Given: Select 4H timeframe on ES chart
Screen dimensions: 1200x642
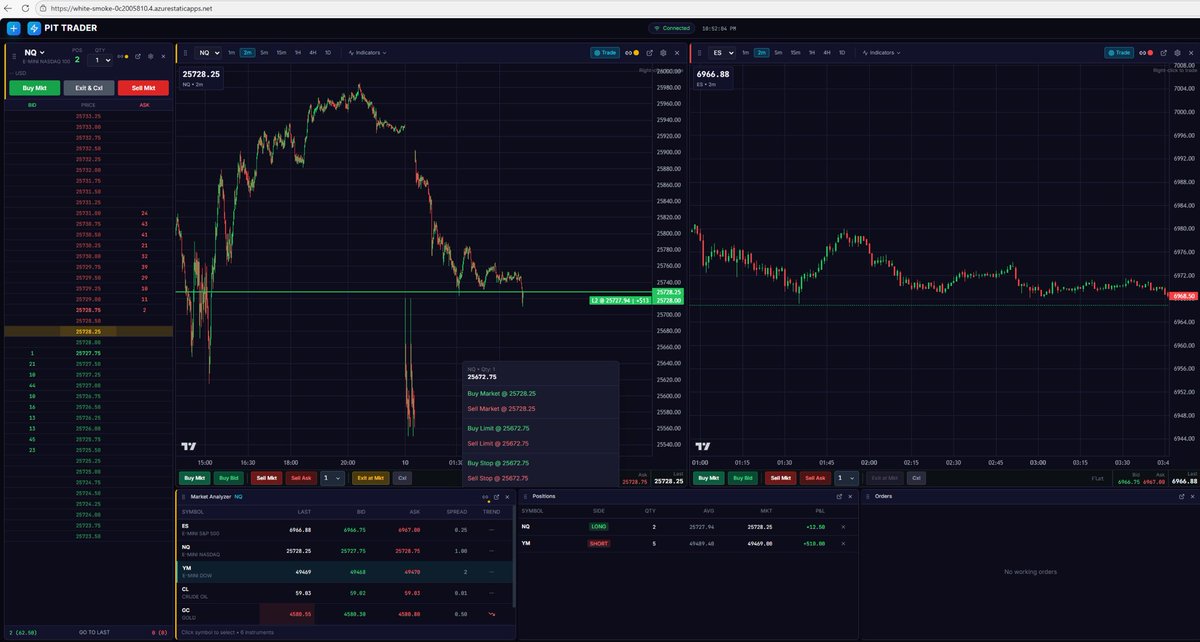Looking at the screenshot, I should pyautogui.click(x=826, y=52).
